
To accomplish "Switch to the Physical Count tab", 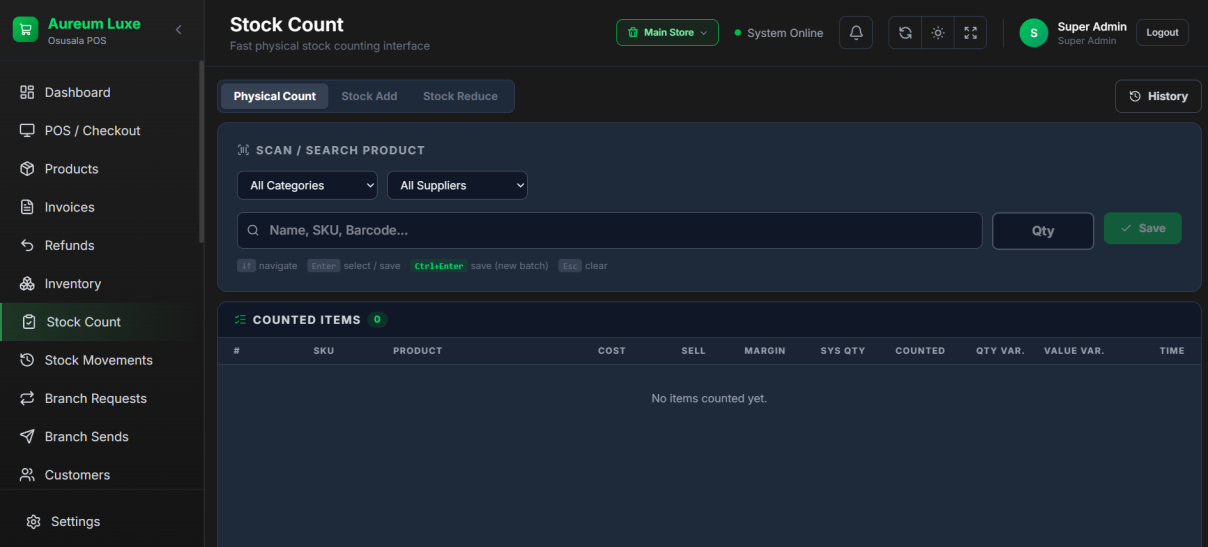I will tap(274, 96).
